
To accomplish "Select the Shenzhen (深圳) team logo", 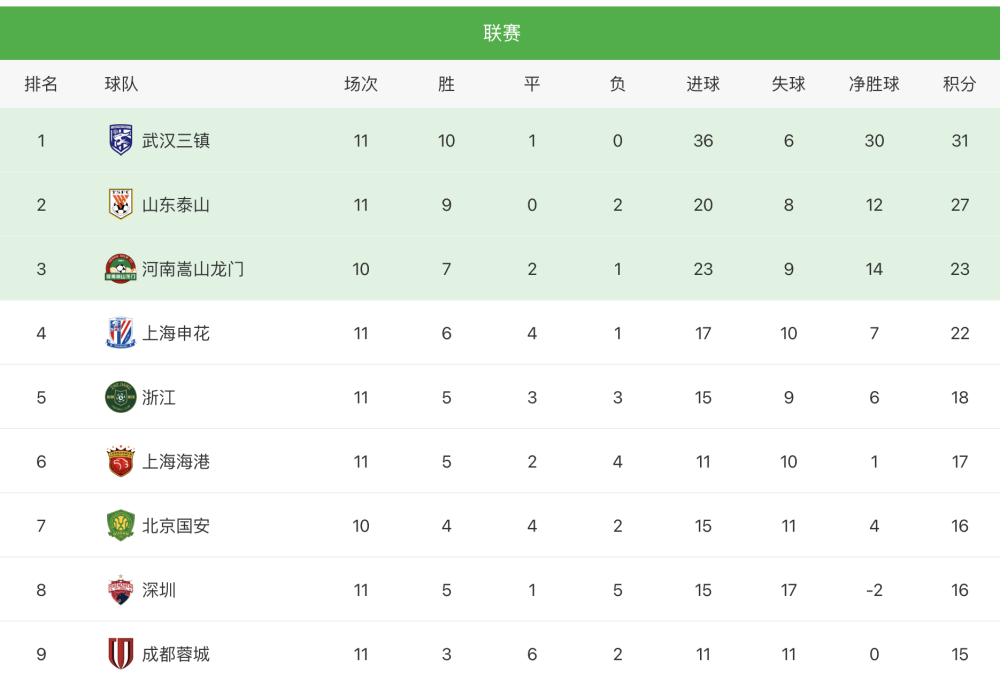I will tap(121, 589).
